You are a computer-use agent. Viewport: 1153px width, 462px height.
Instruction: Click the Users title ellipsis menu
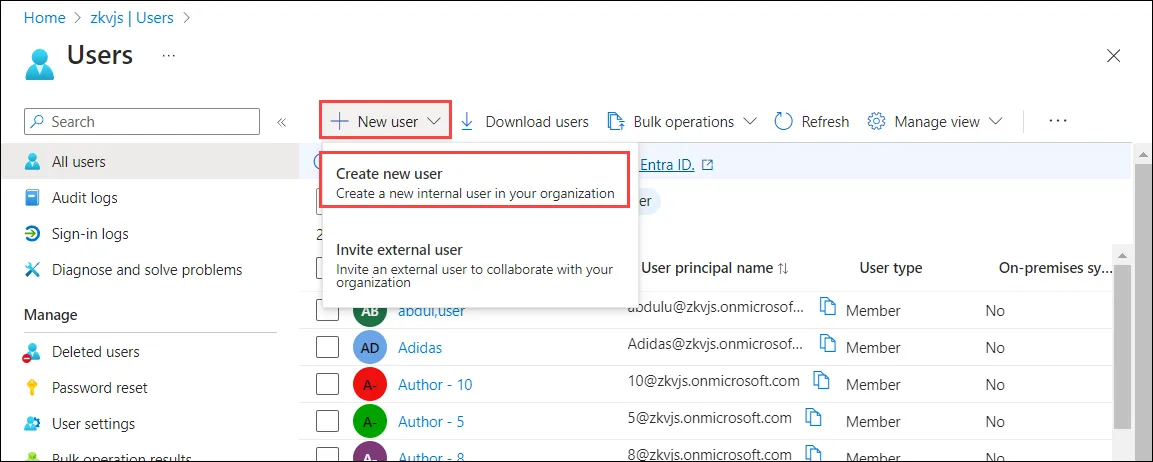tap(168, 56)
